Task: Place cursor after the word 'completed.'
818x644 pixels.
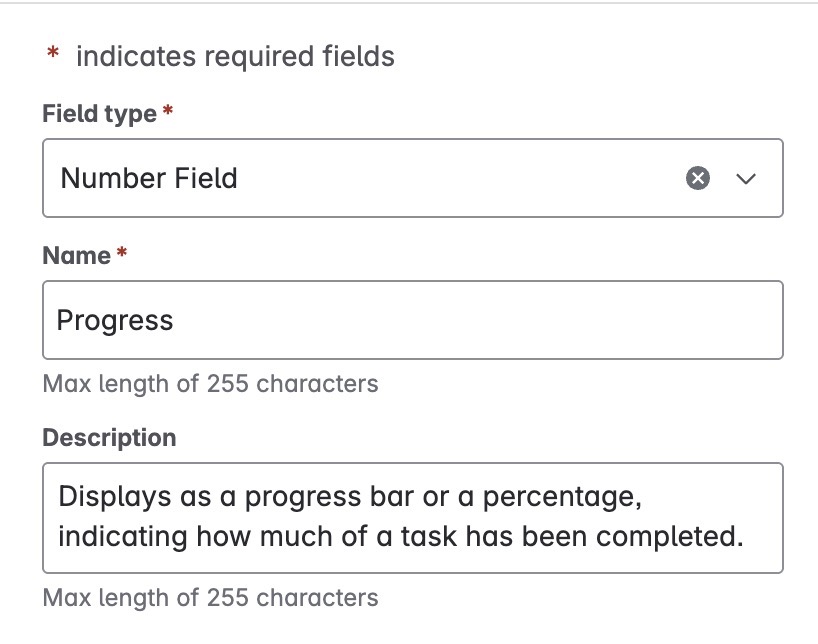Action: pos(746,537)
